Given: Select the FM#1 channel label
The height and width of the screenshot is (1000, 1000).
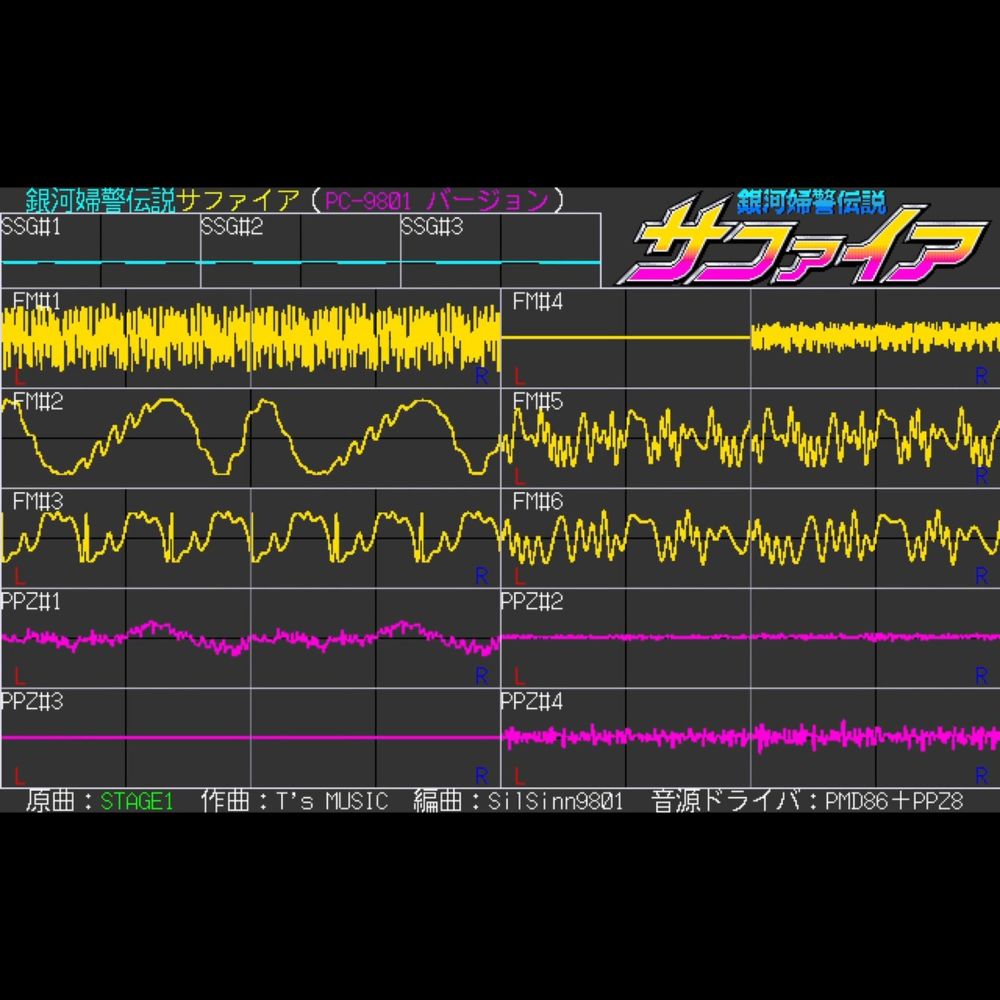Looking at the screenshot, I should 37,301.
